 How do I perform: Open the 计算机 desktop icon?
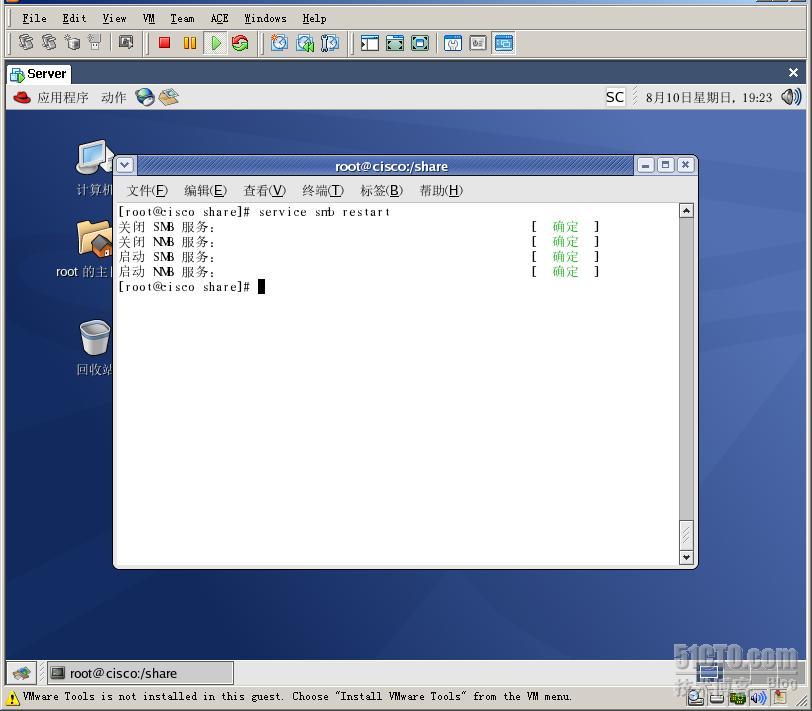tap(94, 168)
